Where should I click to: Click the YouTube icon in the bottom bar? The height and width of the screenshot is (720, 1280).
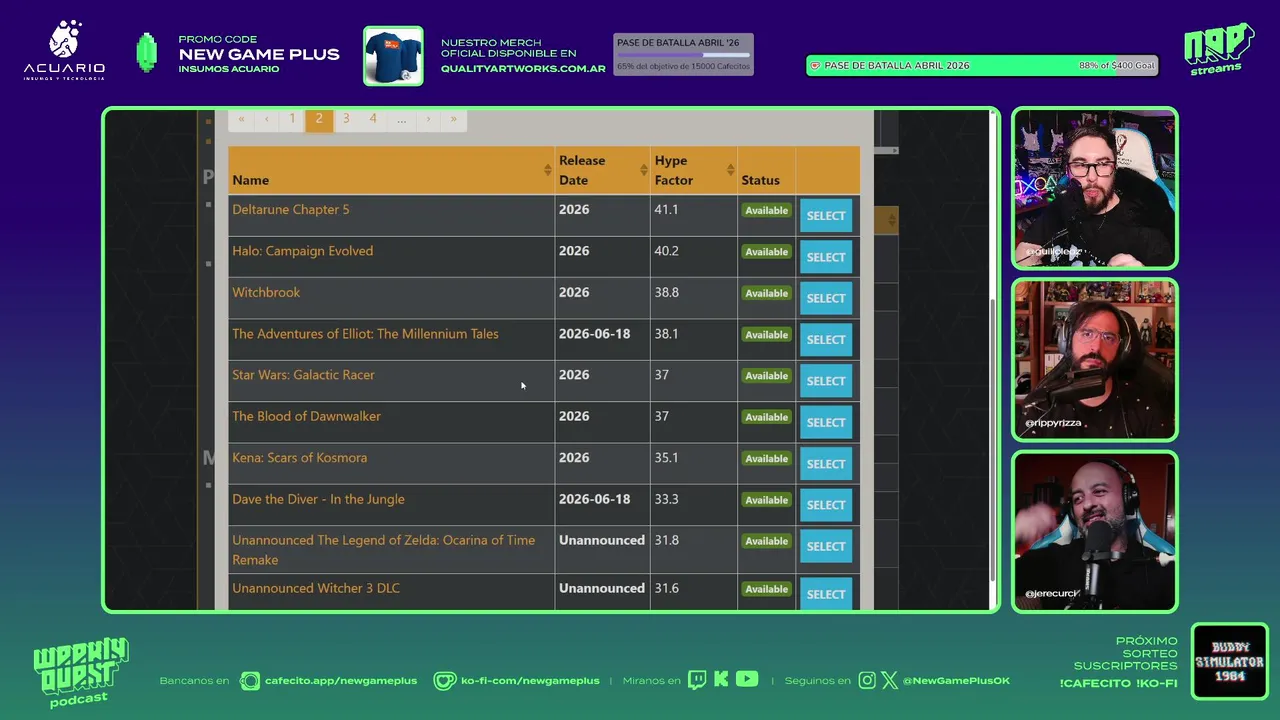click(x=747, y=679)
